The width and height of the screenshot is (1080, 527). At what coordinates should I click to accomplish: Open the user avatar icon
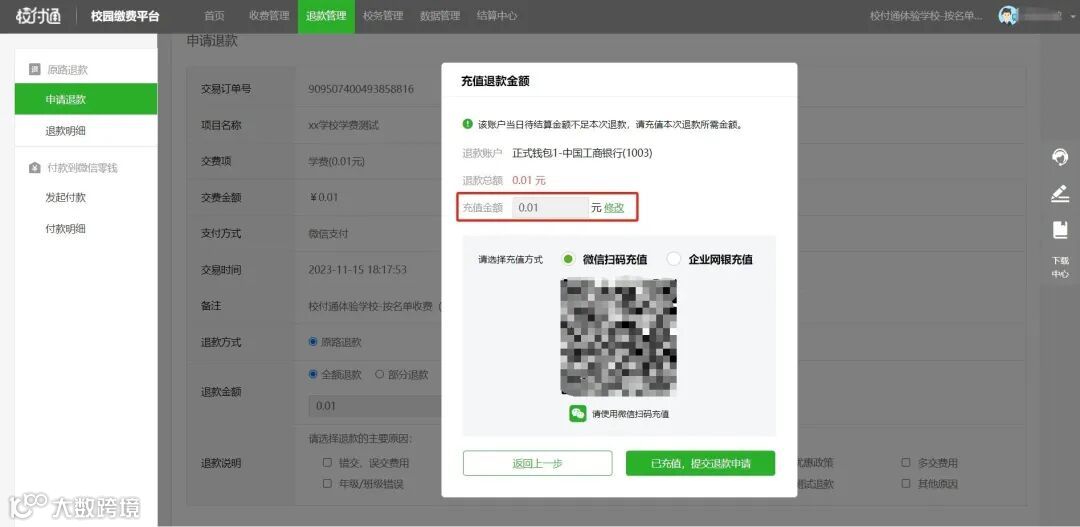(1008, 15)
